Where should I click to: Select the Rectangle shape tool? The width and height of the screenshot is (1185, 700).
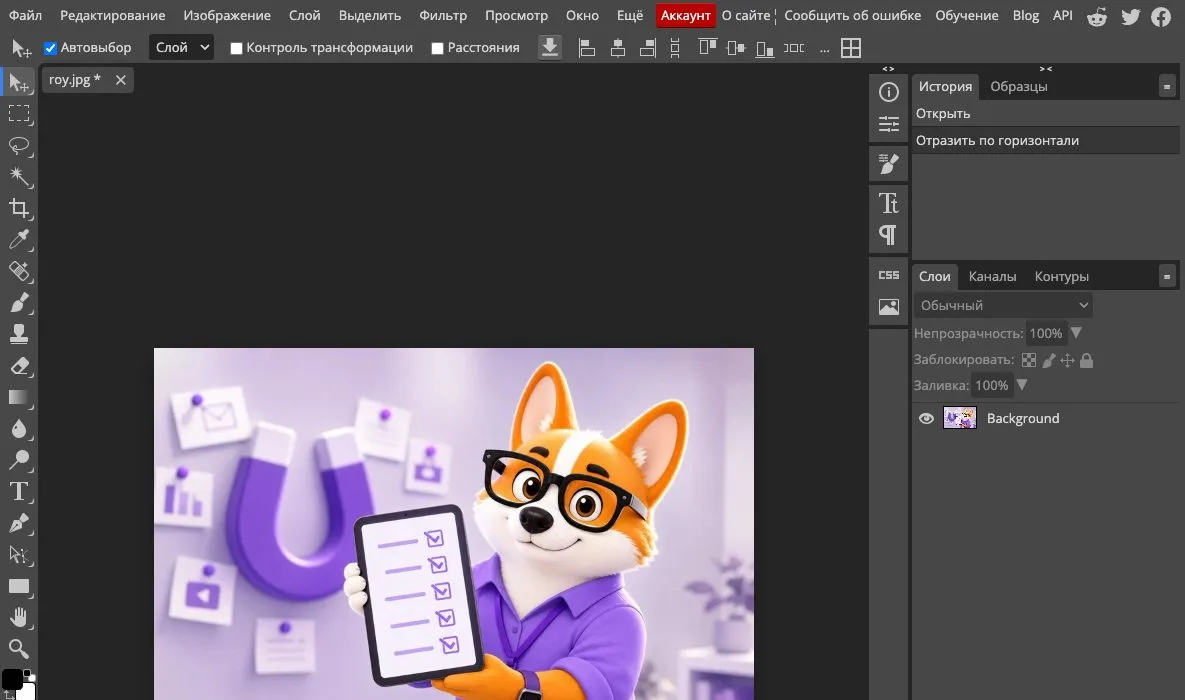[19, 587]
